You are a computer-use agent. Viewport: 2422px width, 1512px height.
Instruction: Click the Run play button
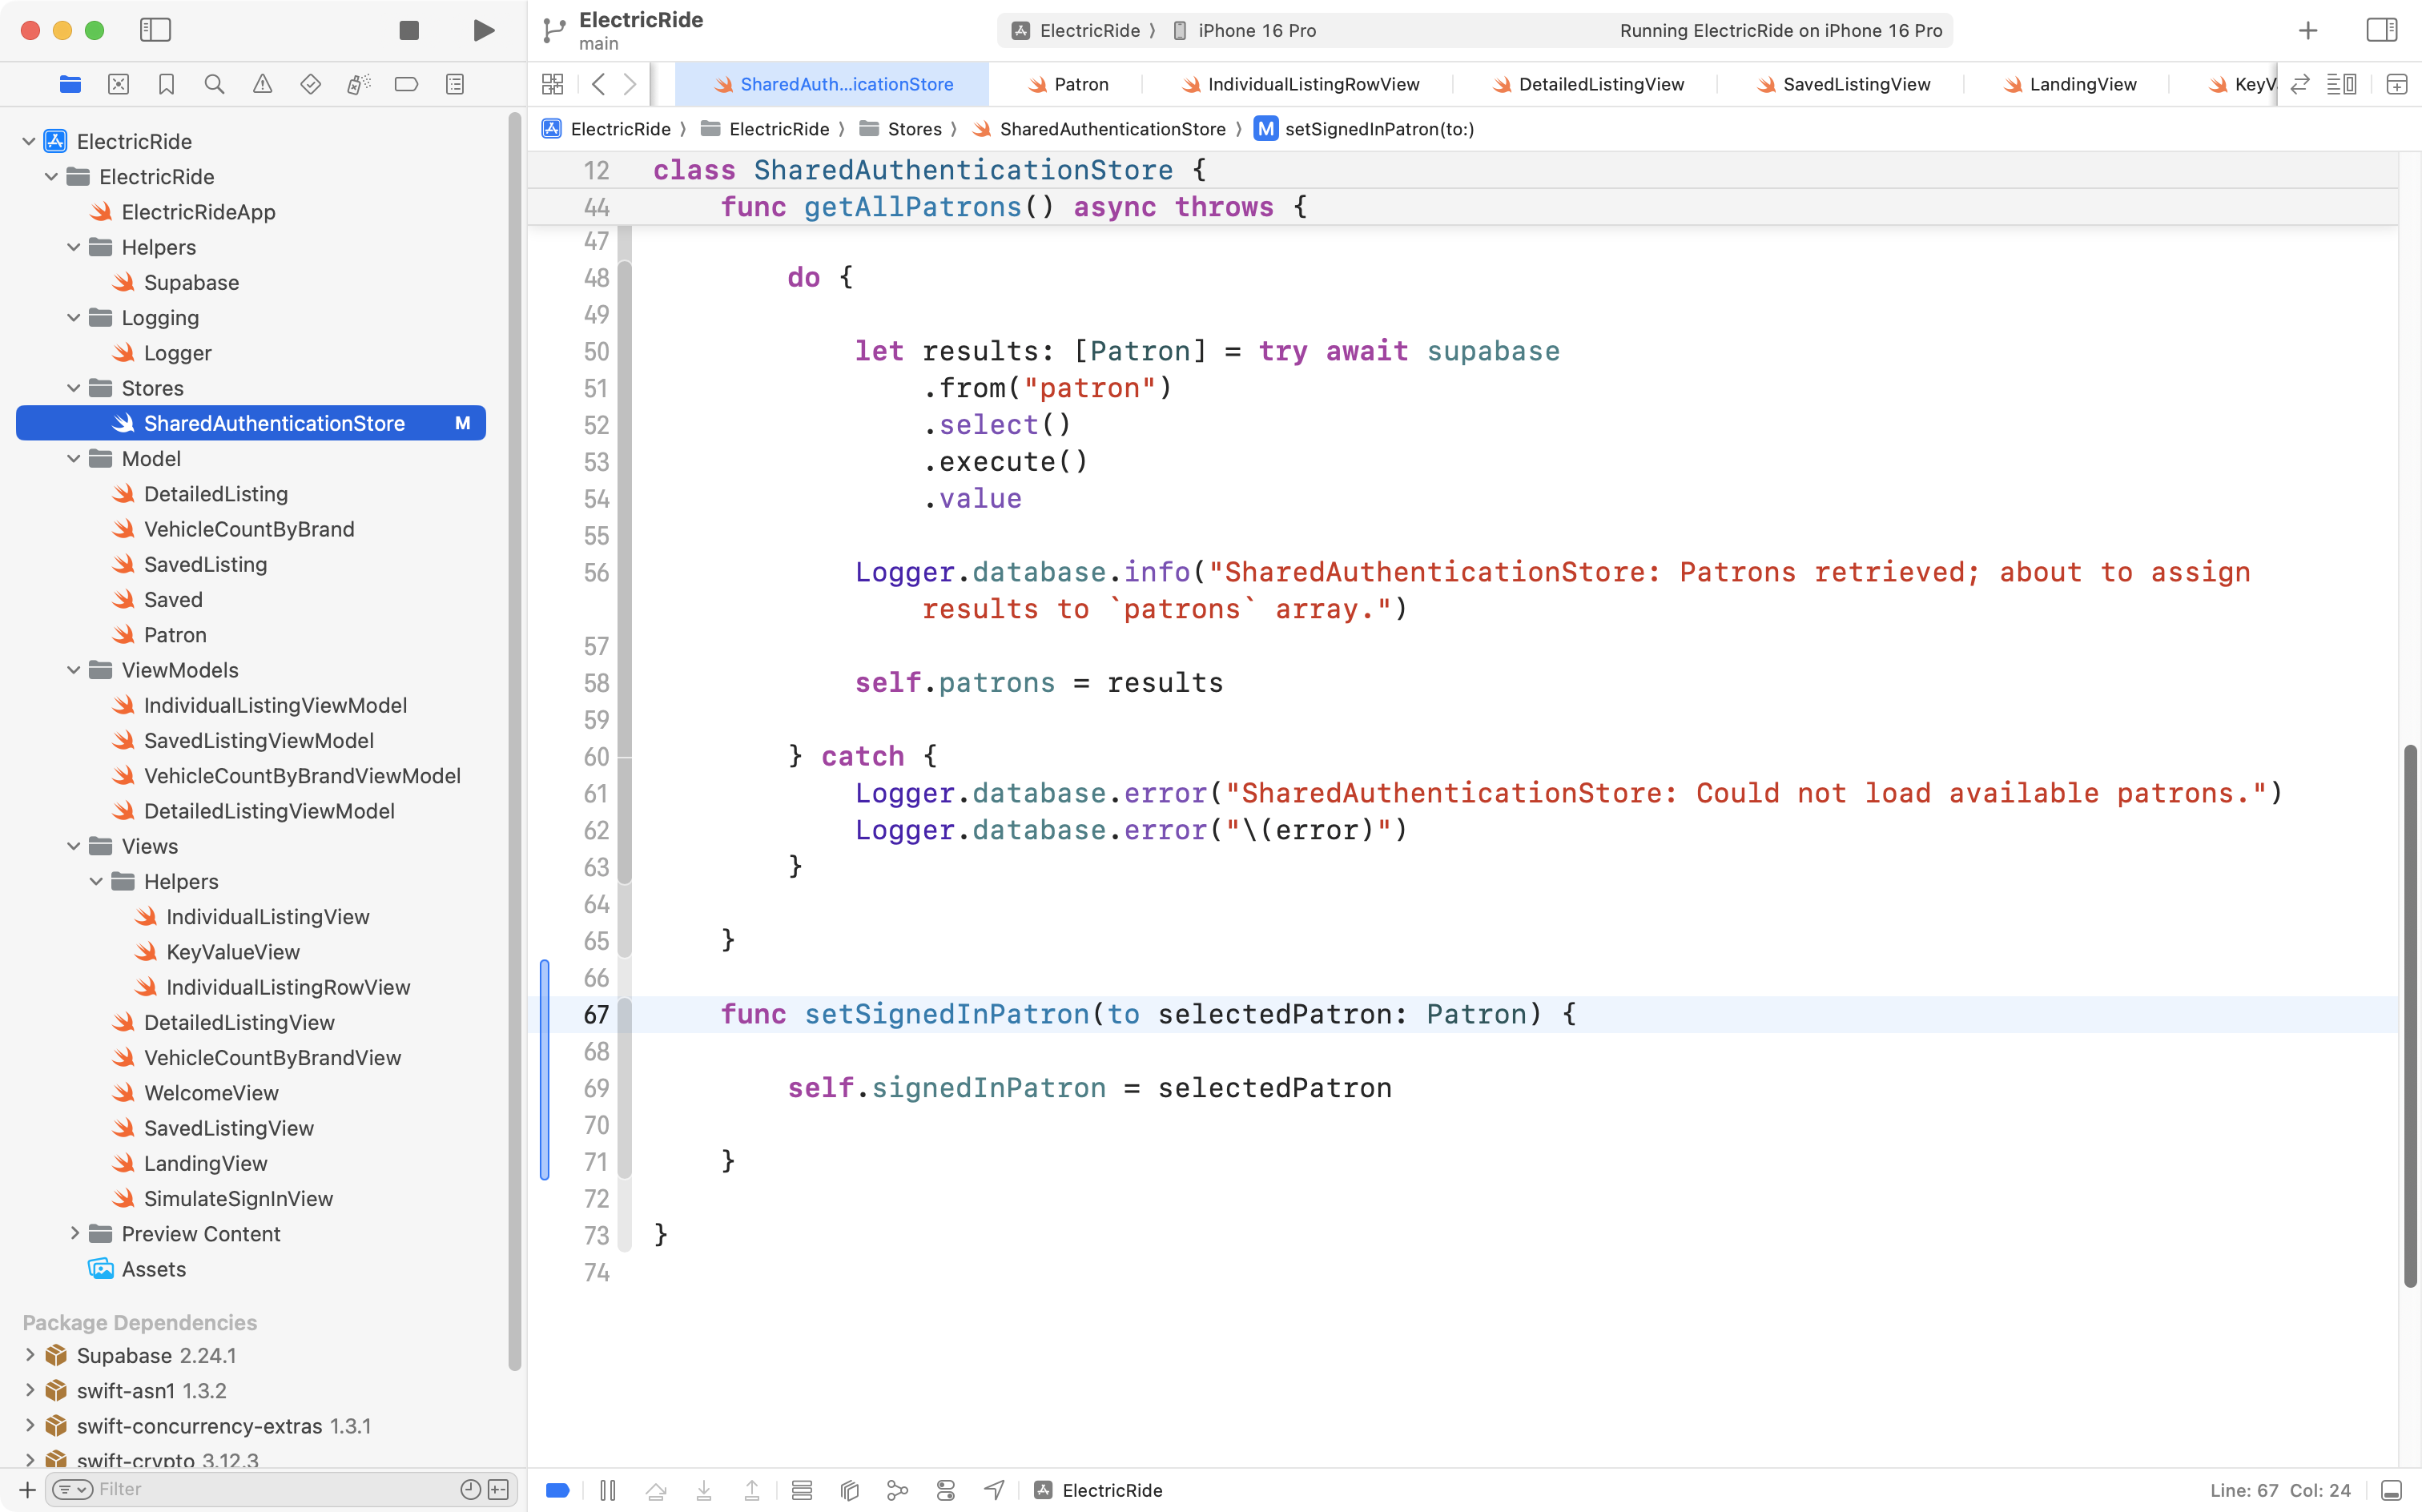point(483,30)
